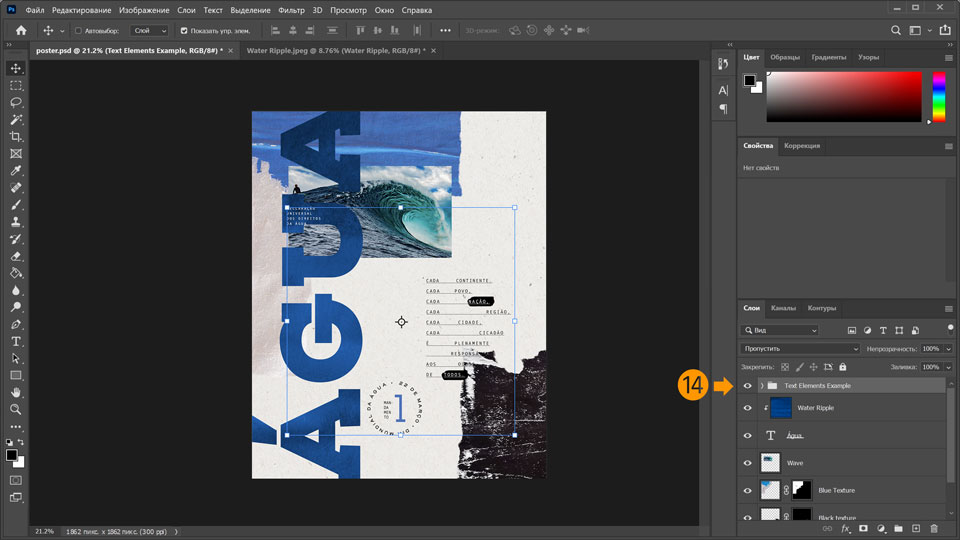Pick the Lasso tool
Viewport: 960px width, 540px height.
(16, 102)
